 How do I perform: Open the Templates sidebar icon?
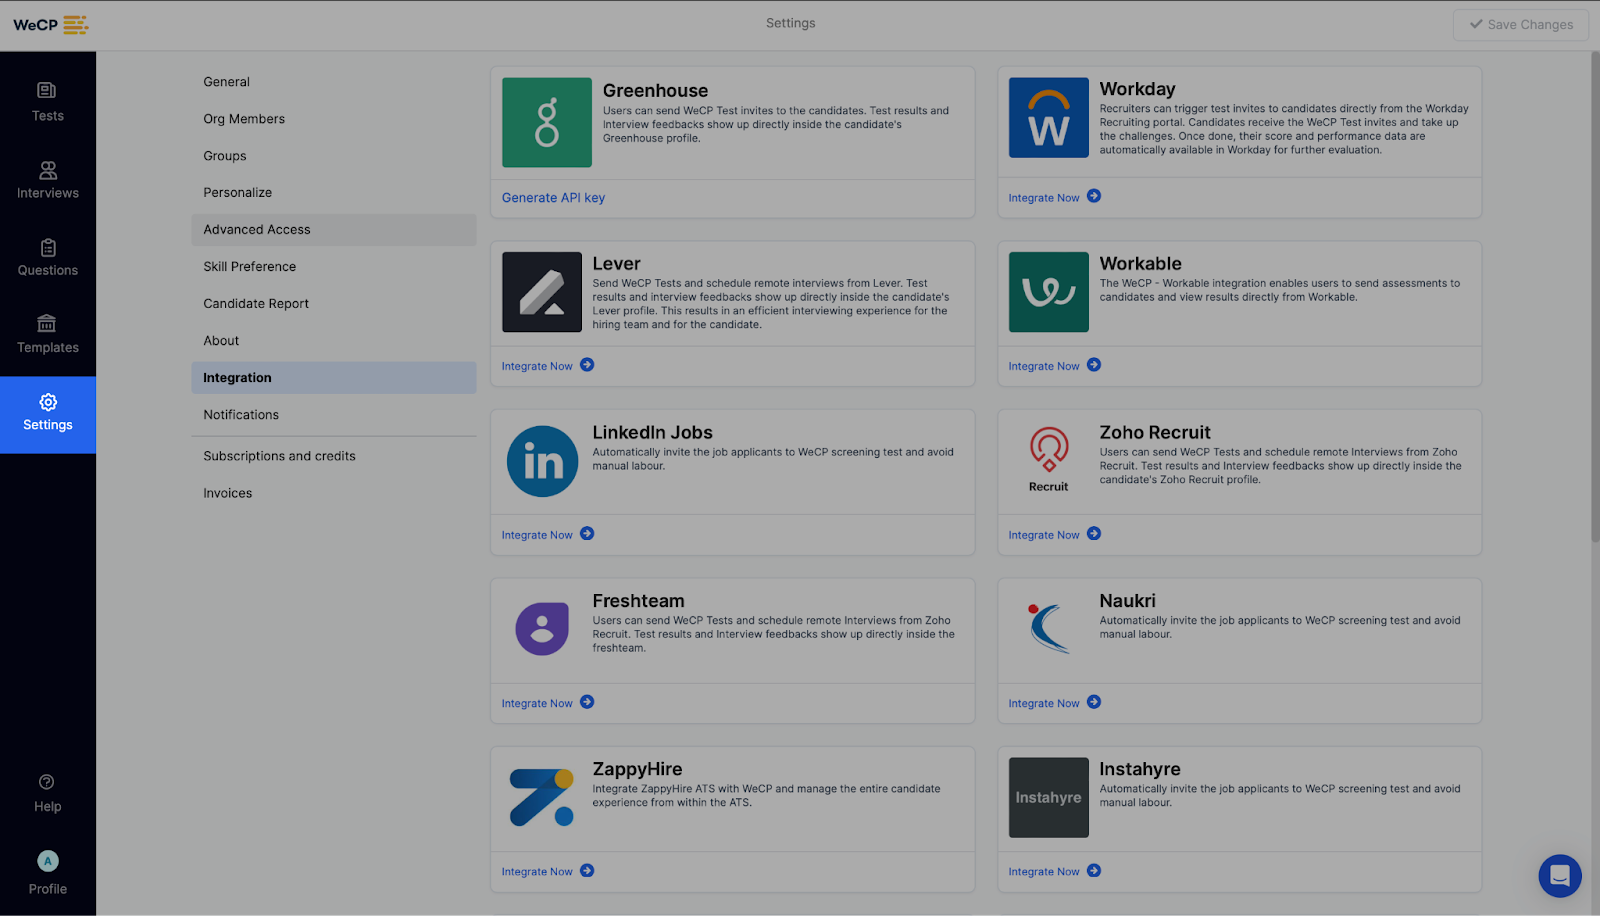[47, 323]
